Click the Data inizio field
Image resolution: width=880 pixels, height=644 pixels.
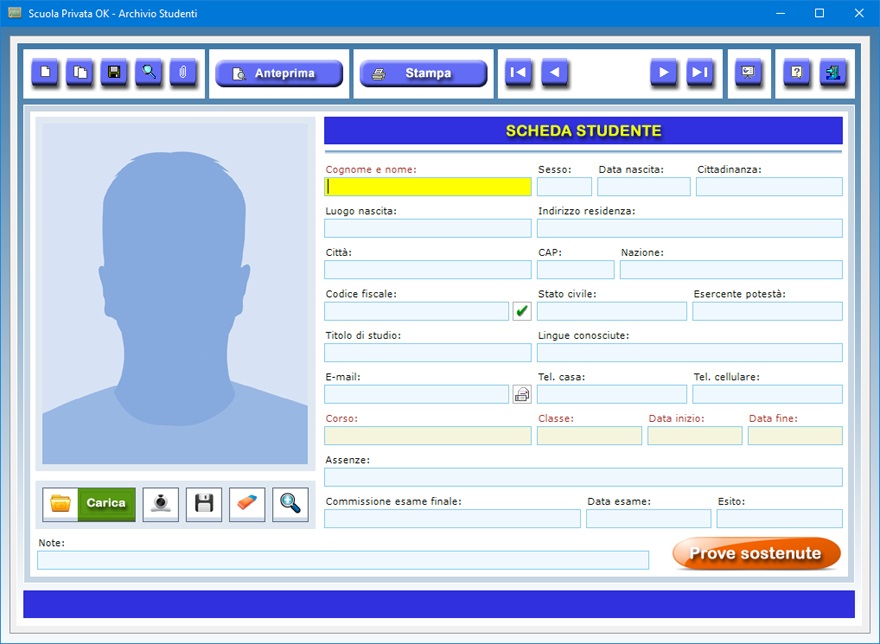pyautogui.click(x=695, y=436)
